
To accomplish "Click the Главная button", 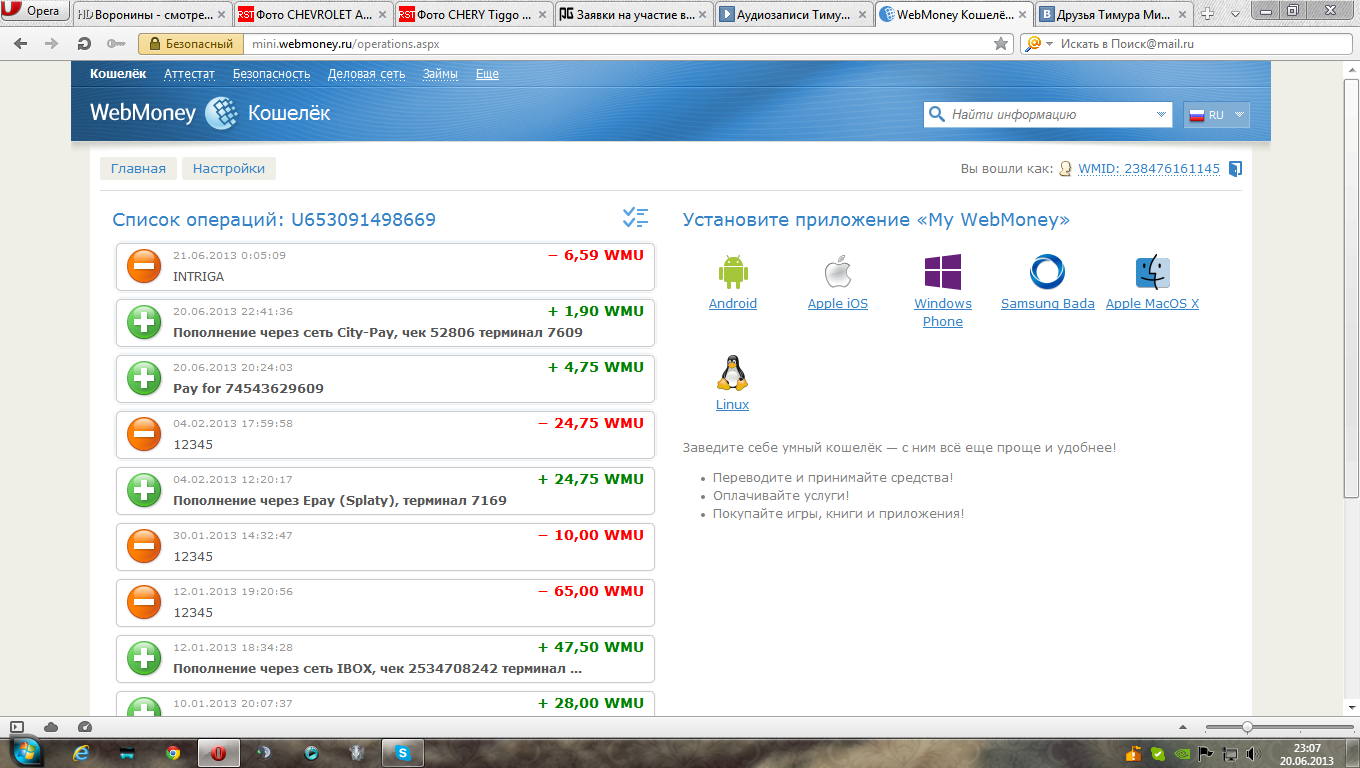I will tap(138, 169).
